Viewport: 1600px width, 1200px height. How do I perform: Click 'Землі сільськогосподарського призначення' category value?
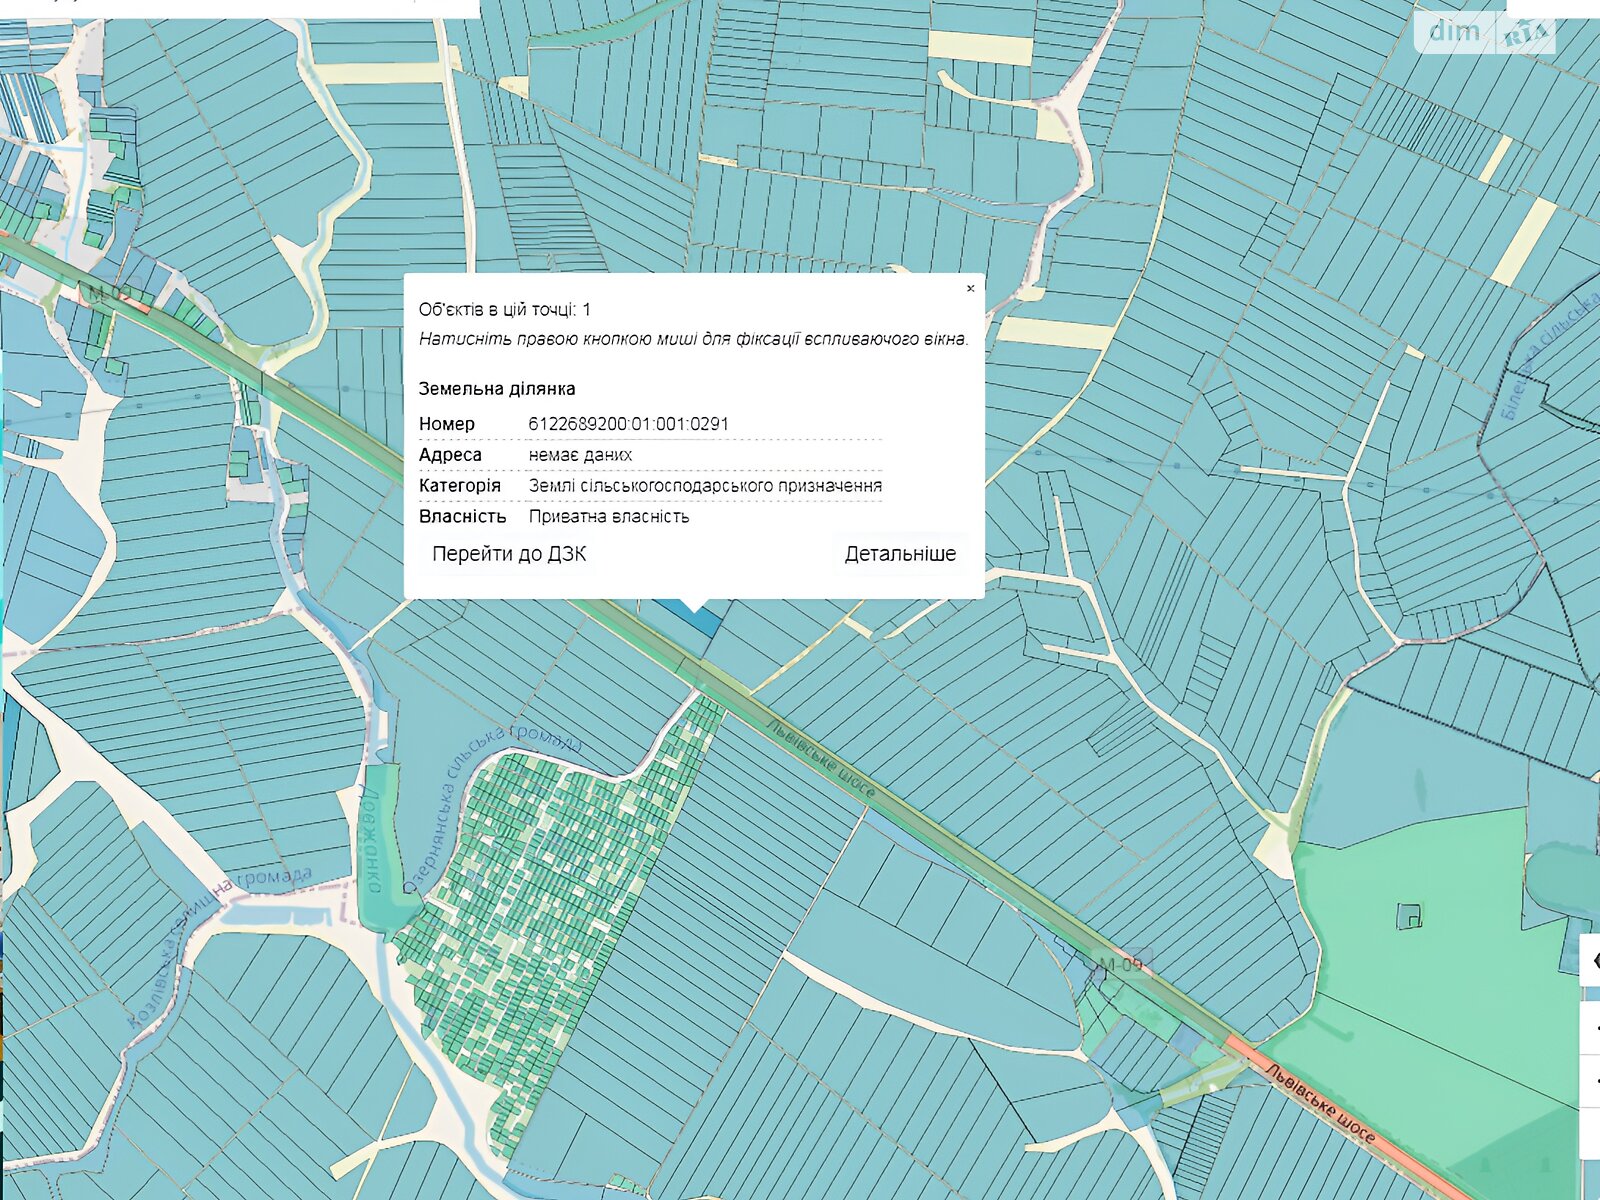705,486
